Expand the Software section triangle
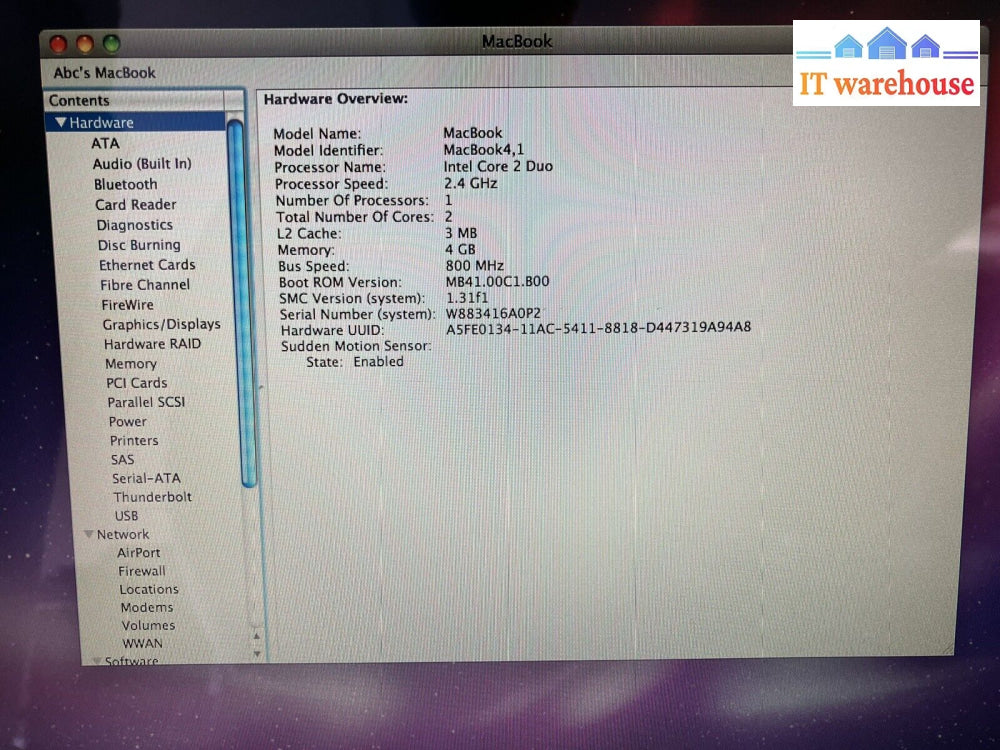Viewport: 1000px width, 750px height. [98, 661]
